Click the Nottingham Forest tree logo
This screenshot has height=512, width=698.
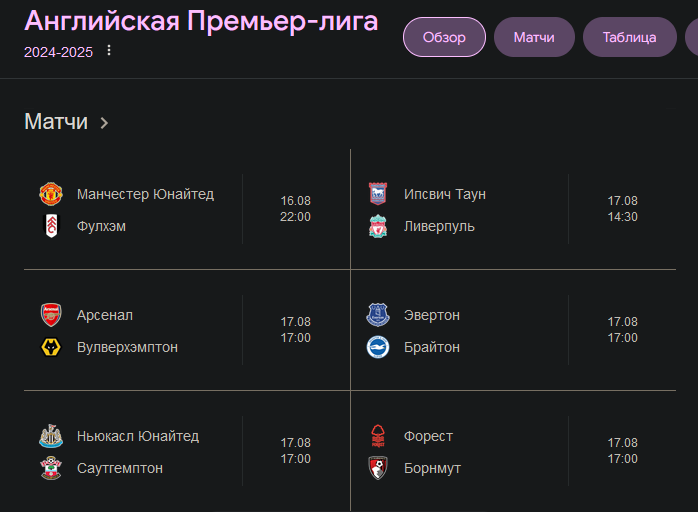[378, 436]
